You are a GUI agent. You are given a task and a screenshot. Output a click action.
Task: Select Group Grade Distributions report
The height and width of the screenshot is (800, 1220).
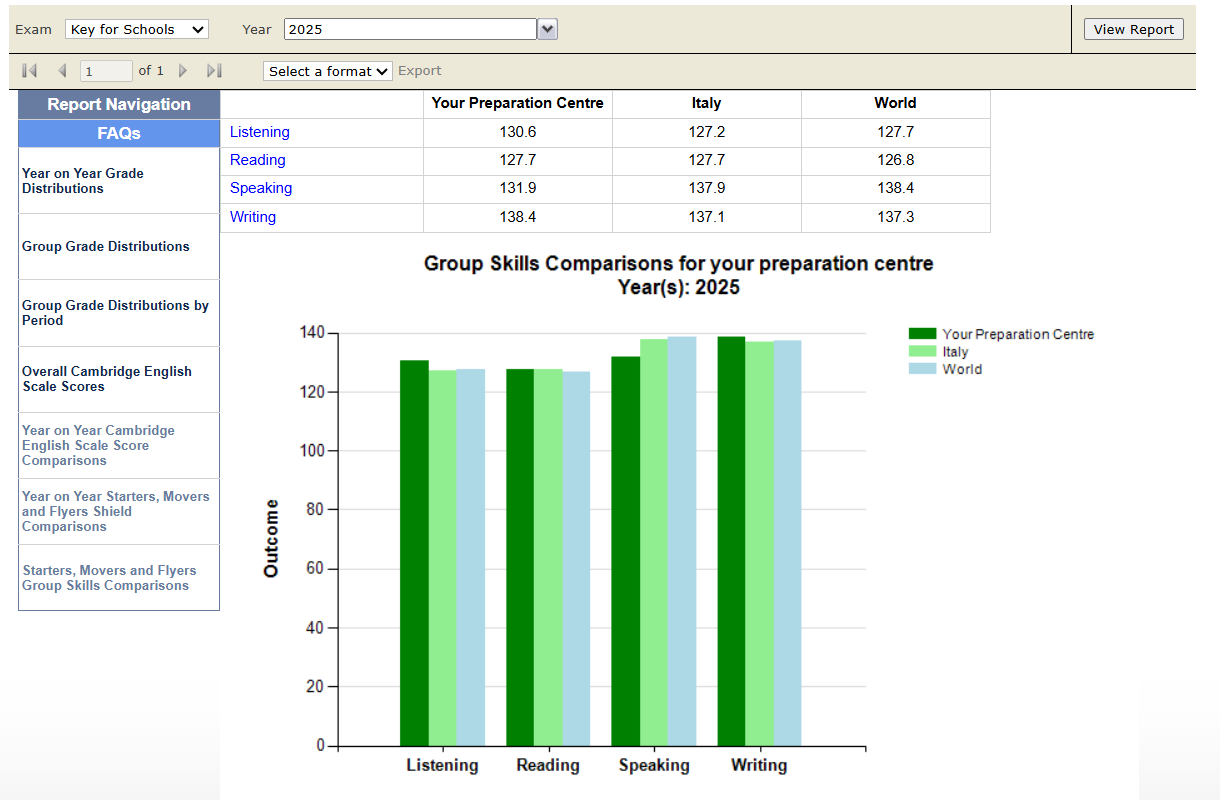coord(106,247)
